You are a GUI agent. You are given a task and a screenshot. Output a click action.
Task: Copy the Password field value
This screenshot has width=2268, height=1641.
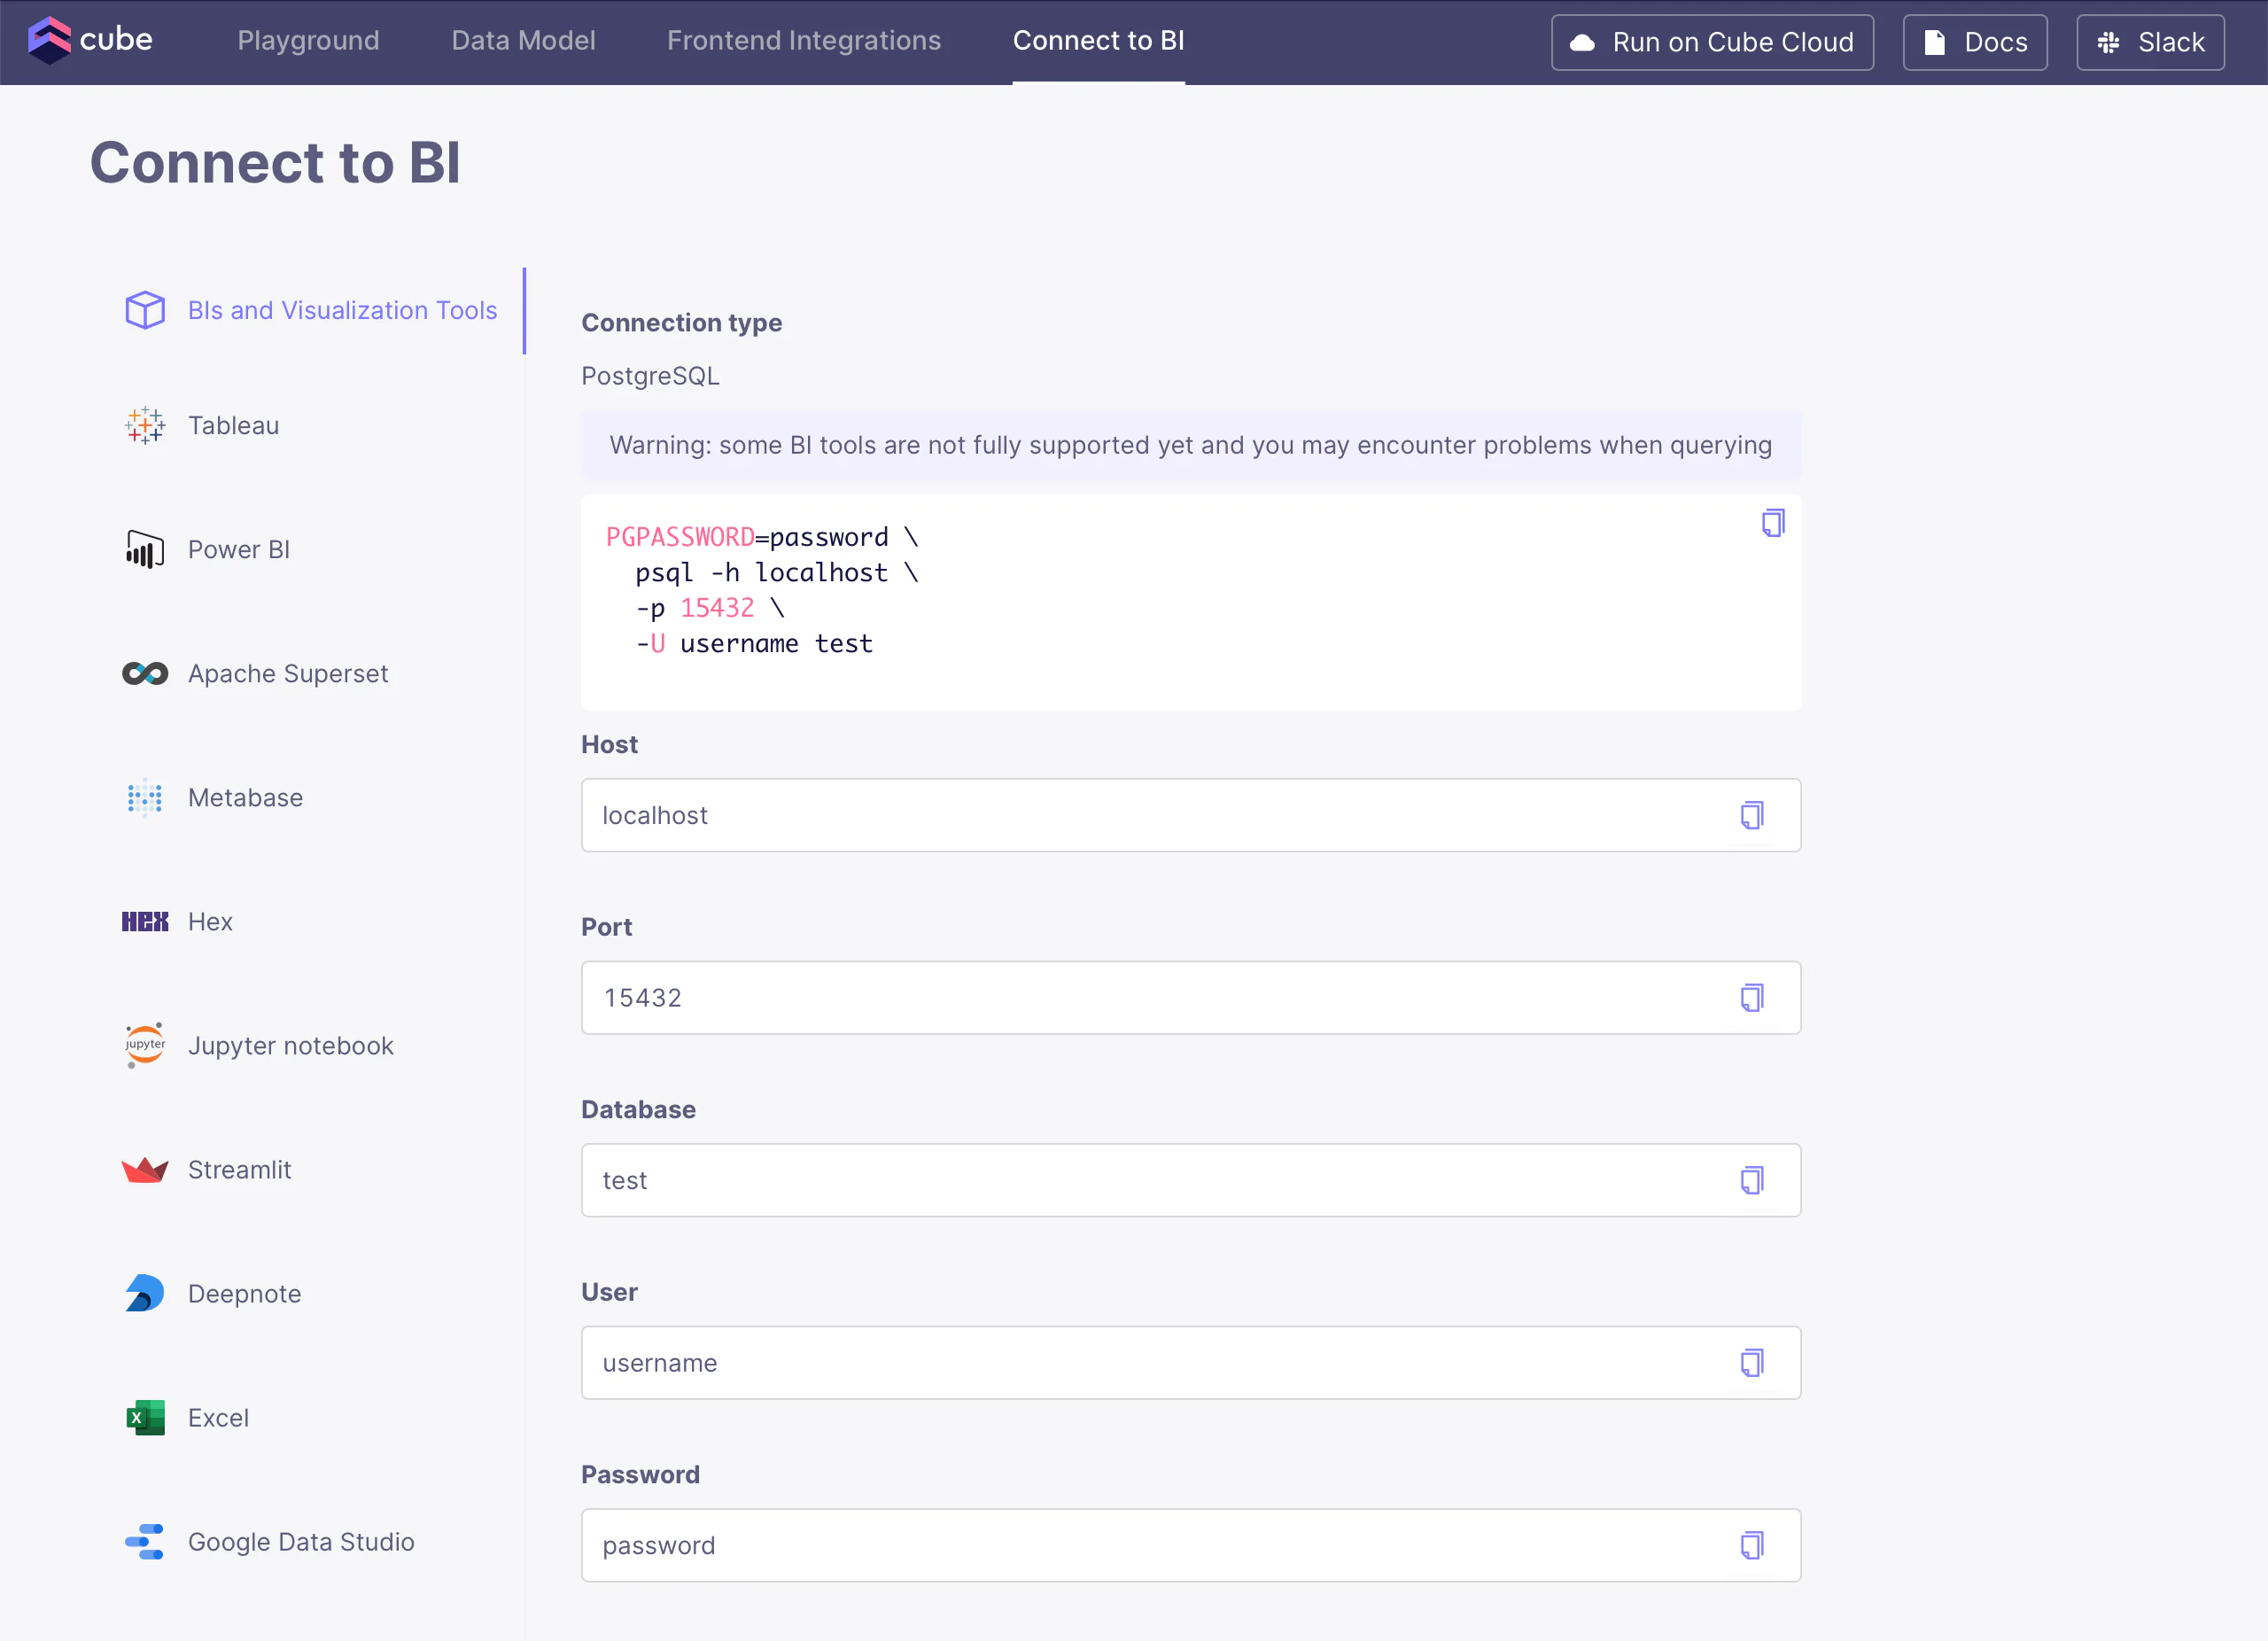[1751, 1545]
